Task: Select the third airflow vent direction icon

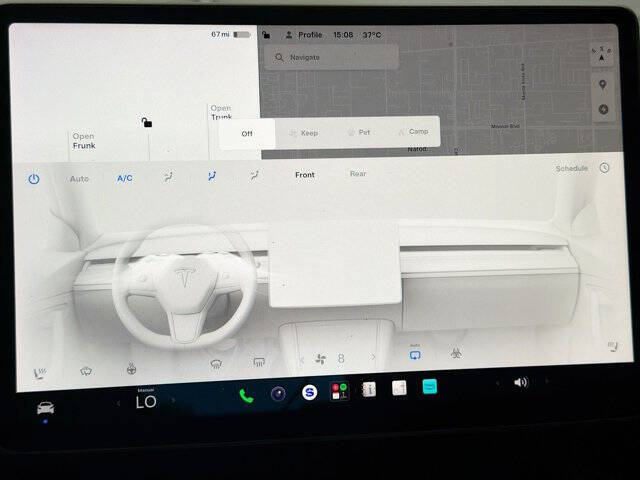Action: (x=254, y=176)
